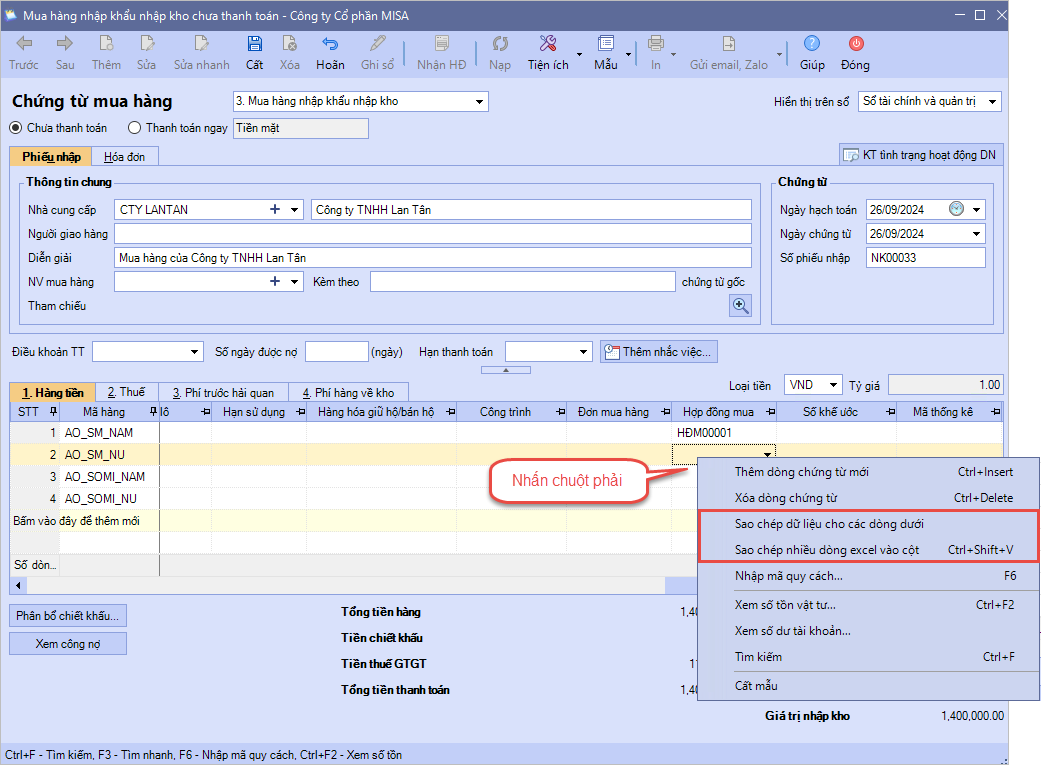Switch to the Hóa đơn tab
This screenshot has height=765, width=1047.
point(124,156)
